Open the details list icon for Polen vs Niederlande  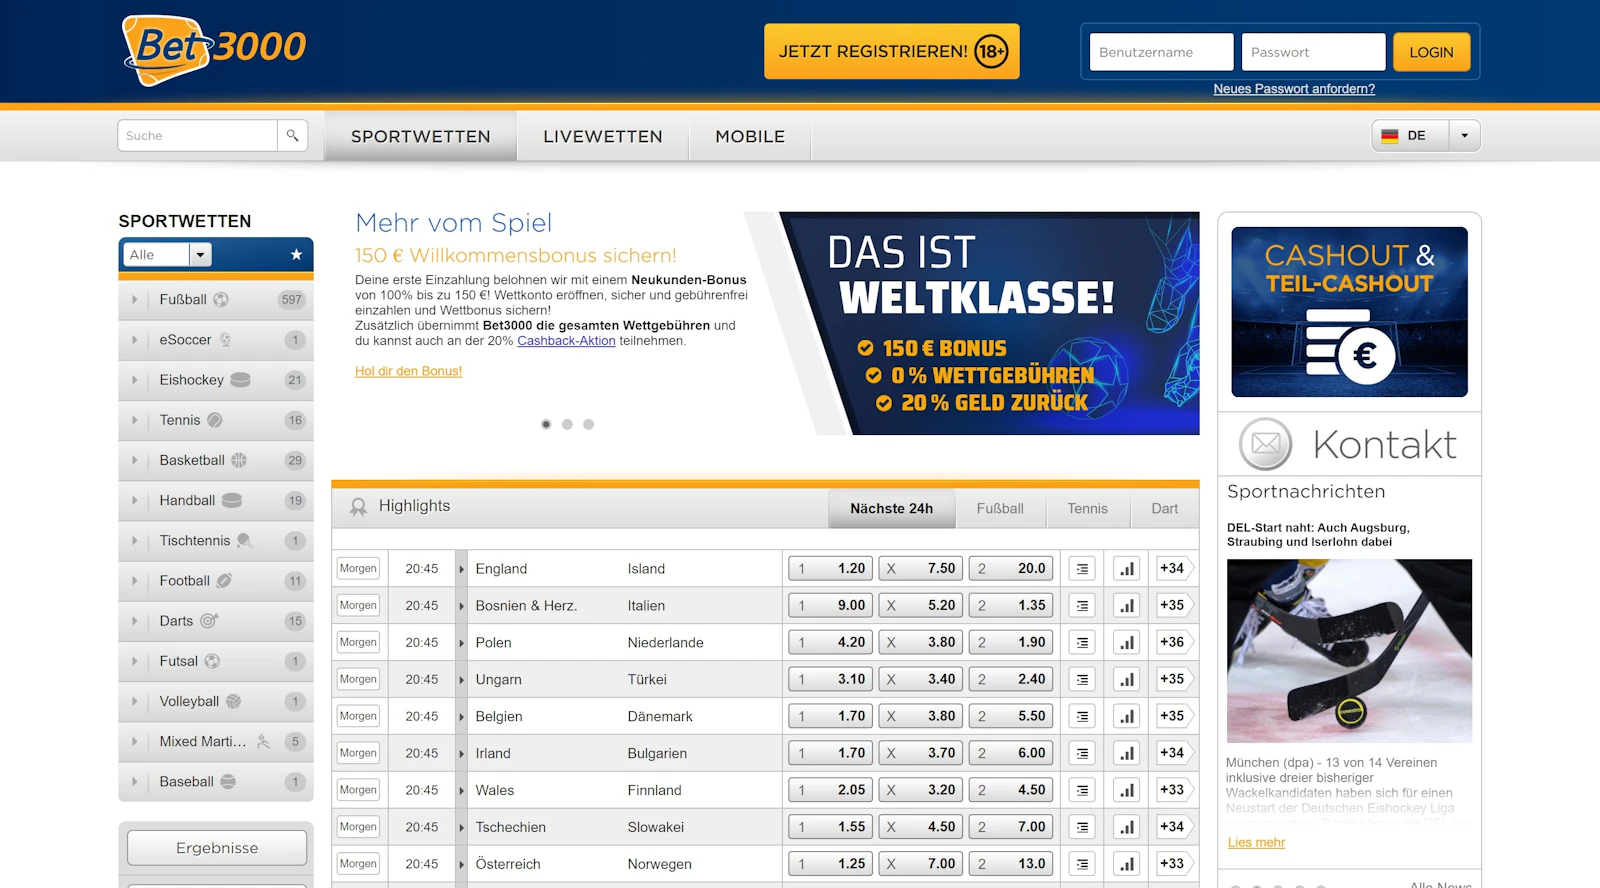pos(1082,643)
